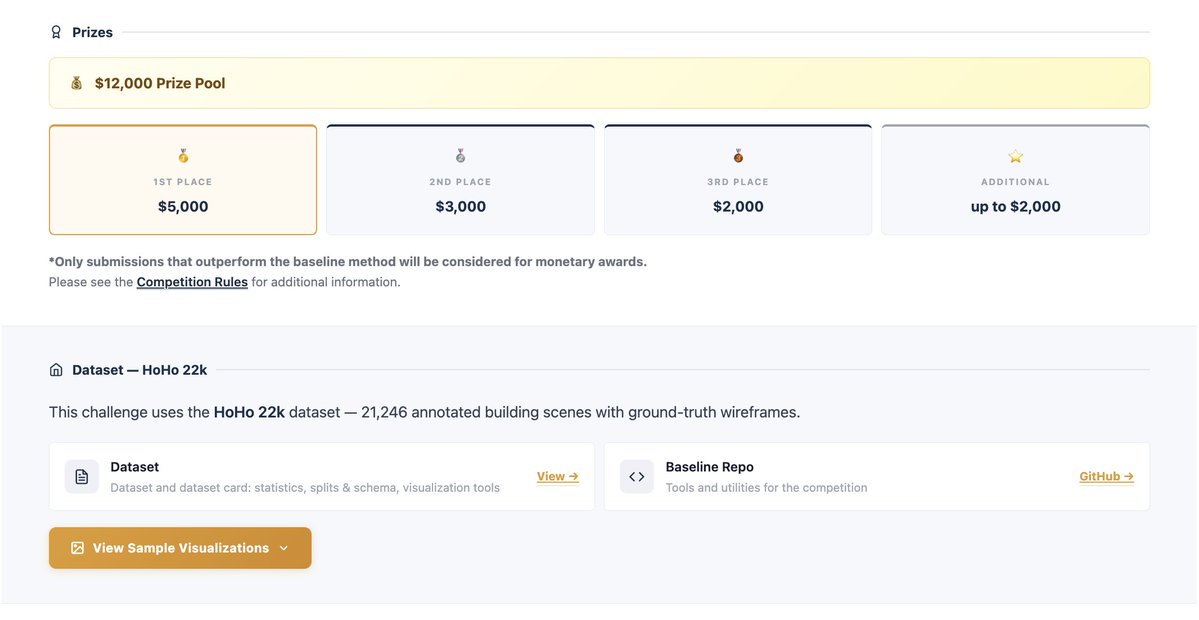Viewport: 1199px width, 620px height.
Task: Click the 2ND PLACE label
Action: [460, 182]
